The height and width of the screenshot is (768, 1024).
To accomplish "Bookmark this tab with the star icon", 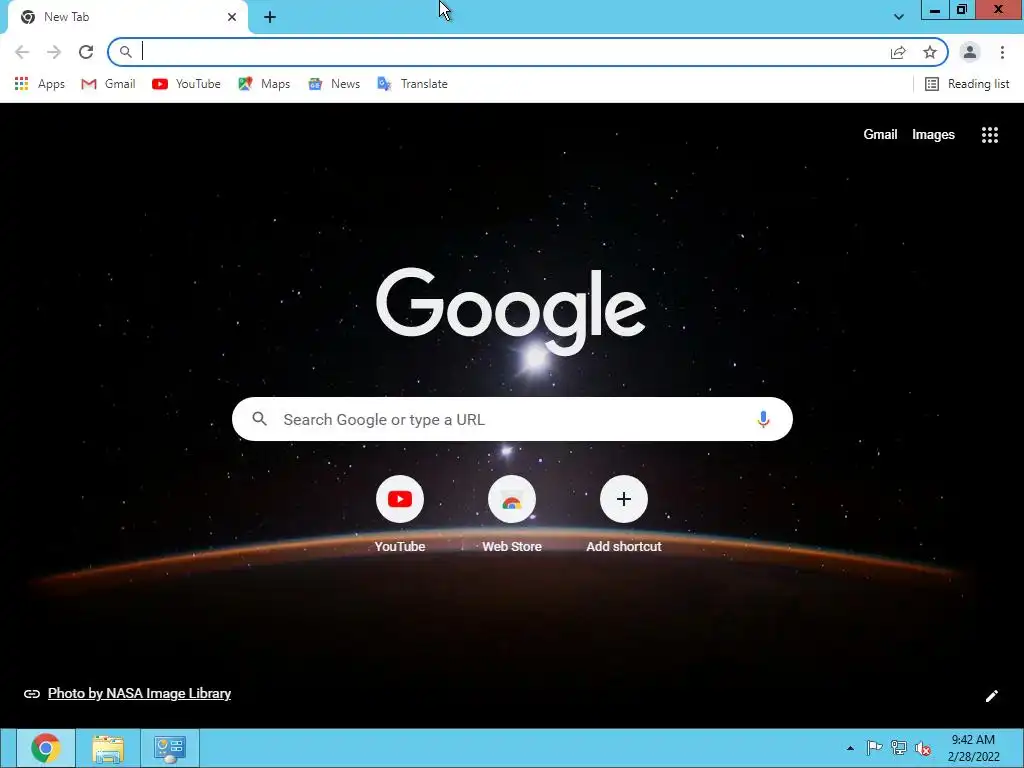I will pos(930,52).
